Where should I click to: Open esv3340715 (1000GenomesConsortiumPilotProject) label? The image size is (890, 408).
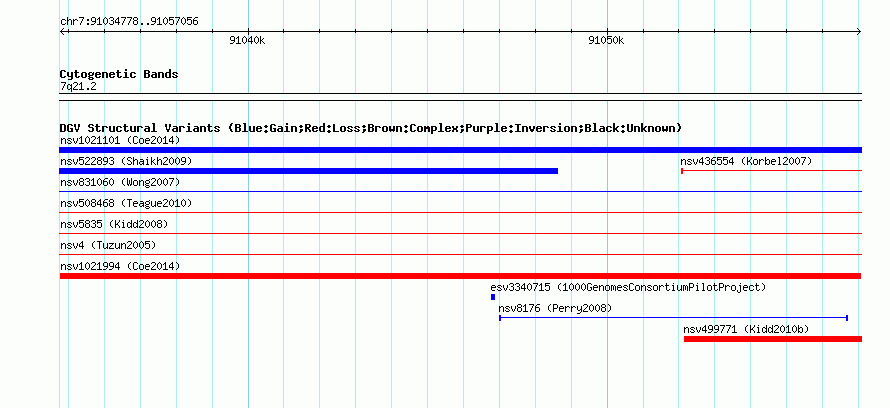(x=628, y=287)
